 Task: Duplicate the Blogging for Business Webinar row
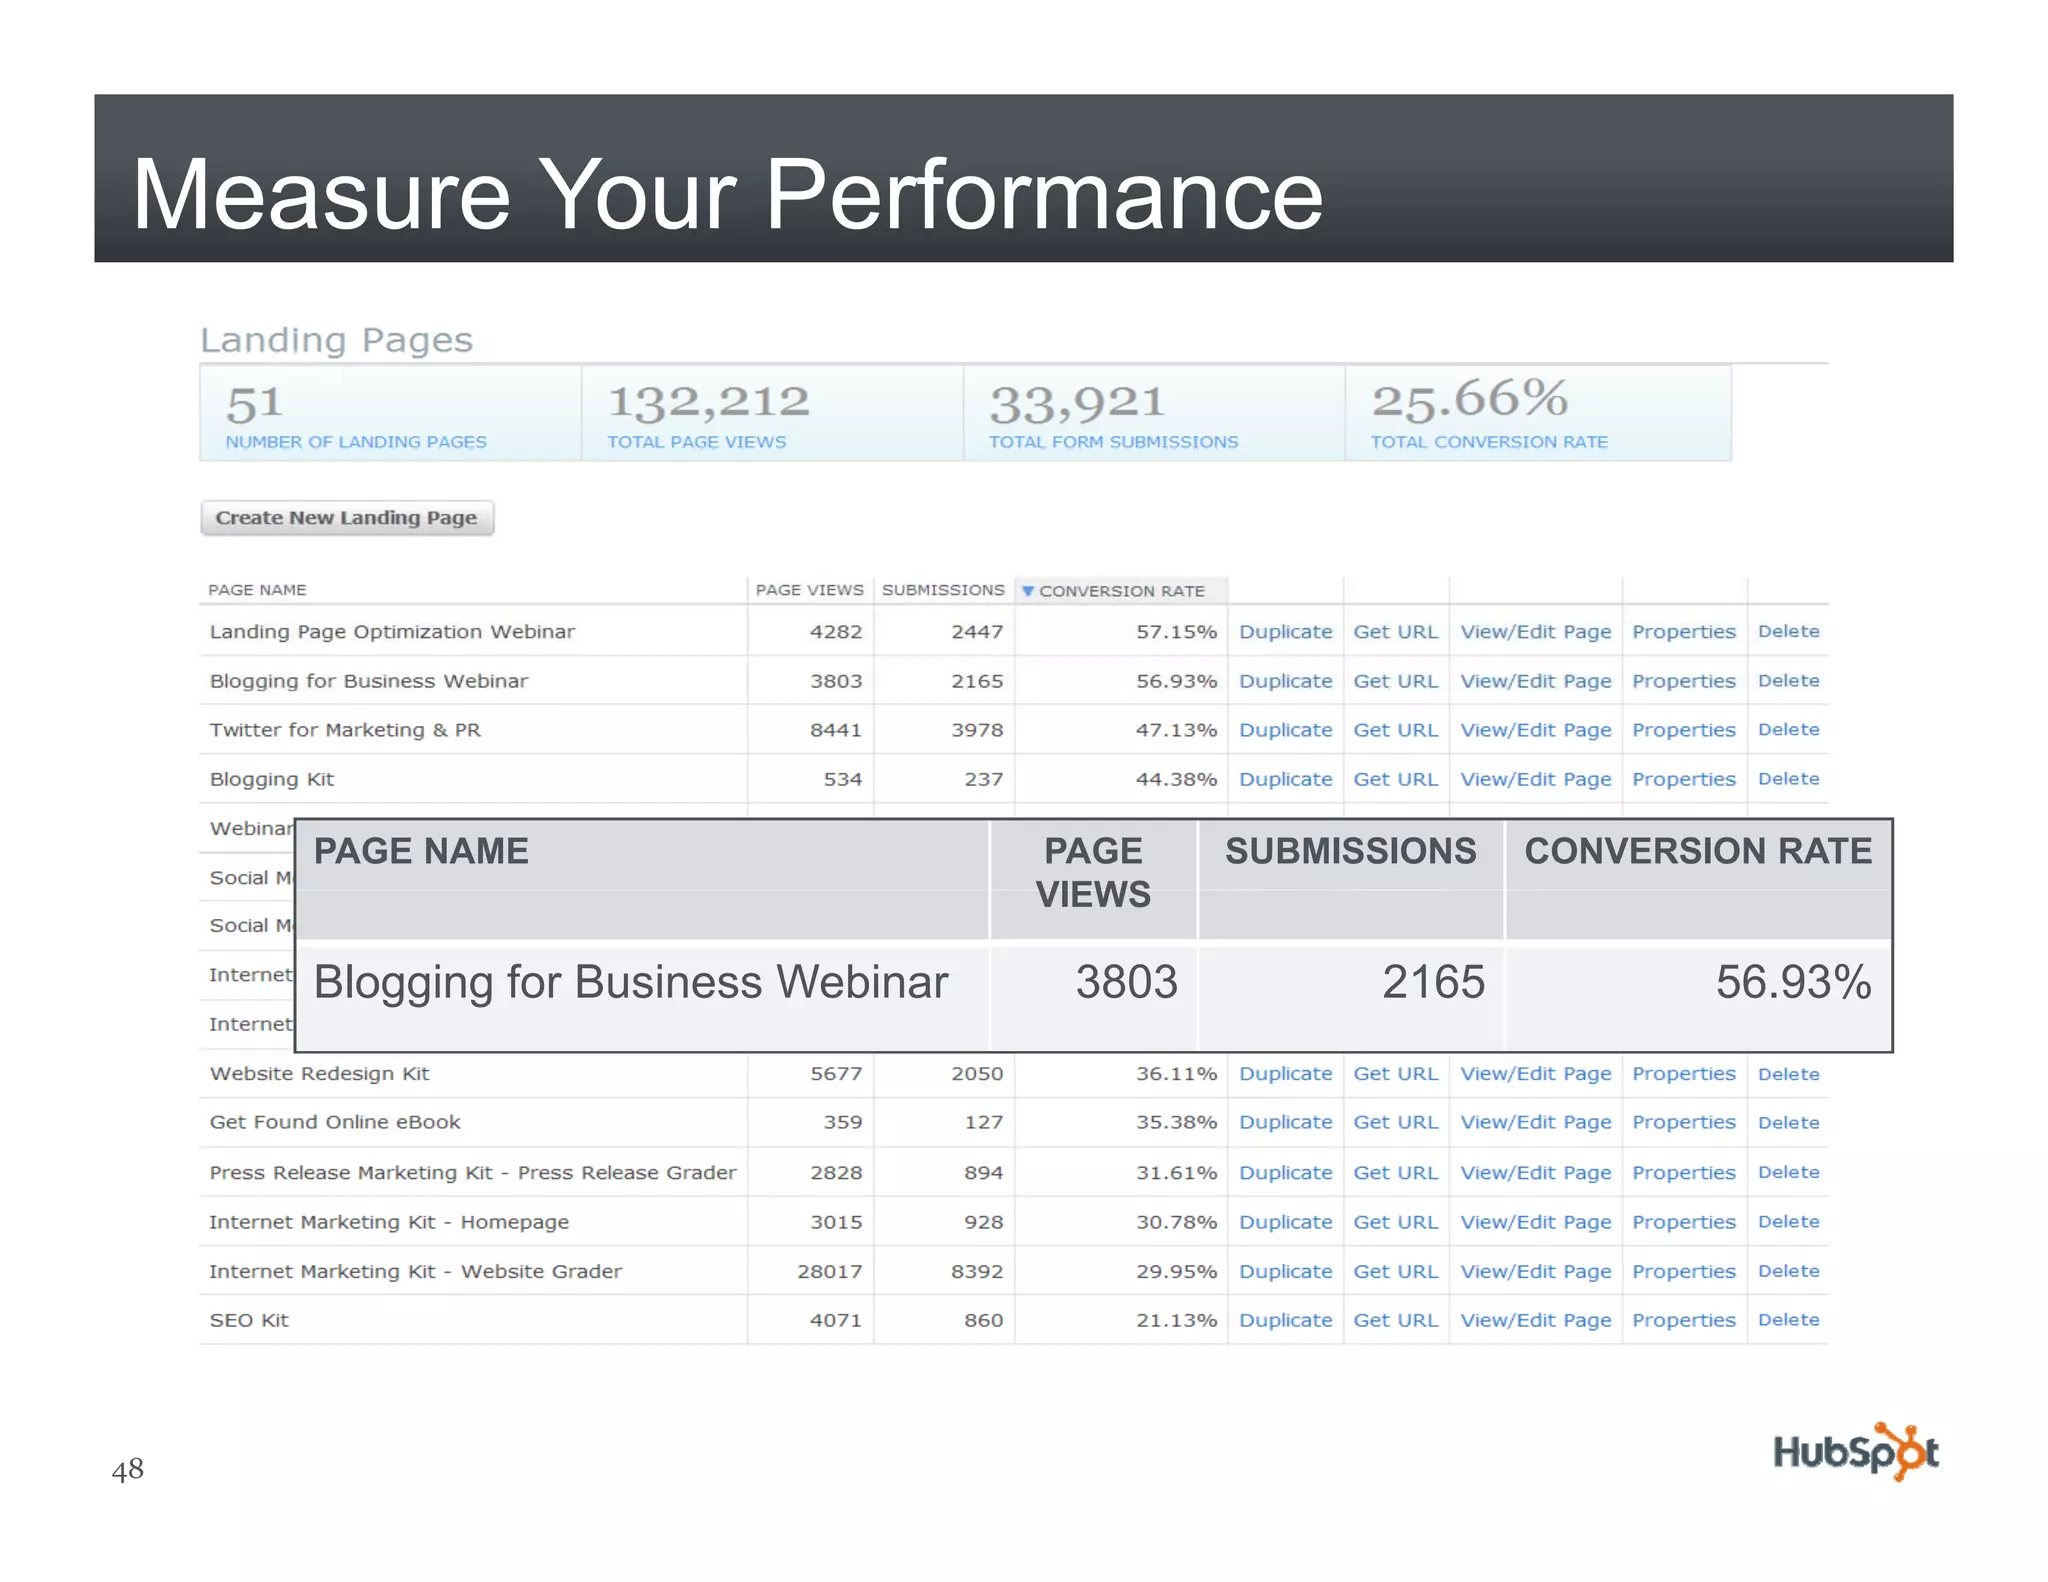(x=1285, y=681)
